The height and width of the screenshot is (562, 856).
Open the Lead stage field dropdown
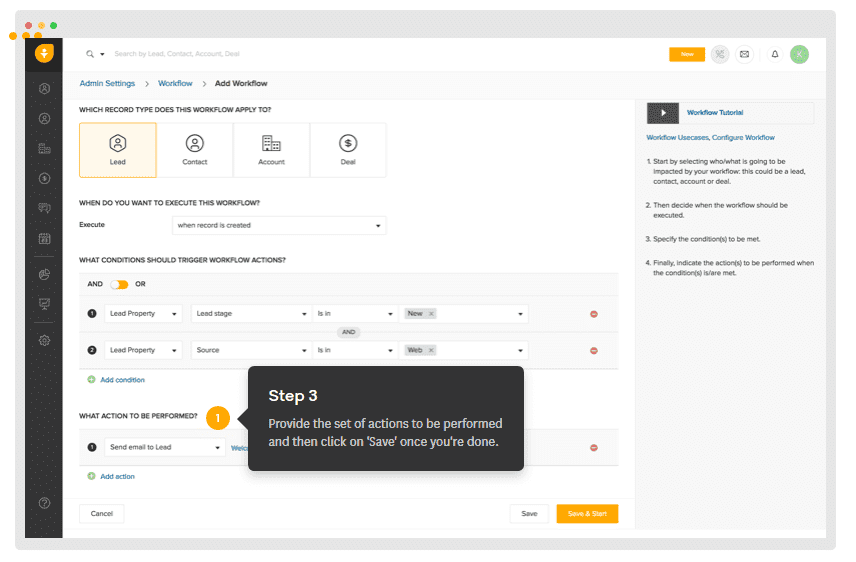point(251,314)
